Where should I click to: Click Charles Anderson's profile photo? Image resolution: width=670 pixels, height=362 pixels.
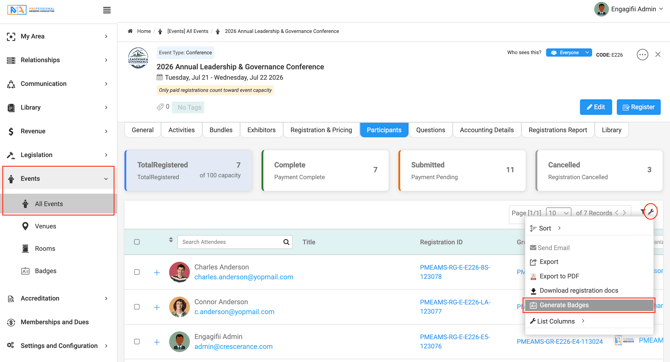179,272
